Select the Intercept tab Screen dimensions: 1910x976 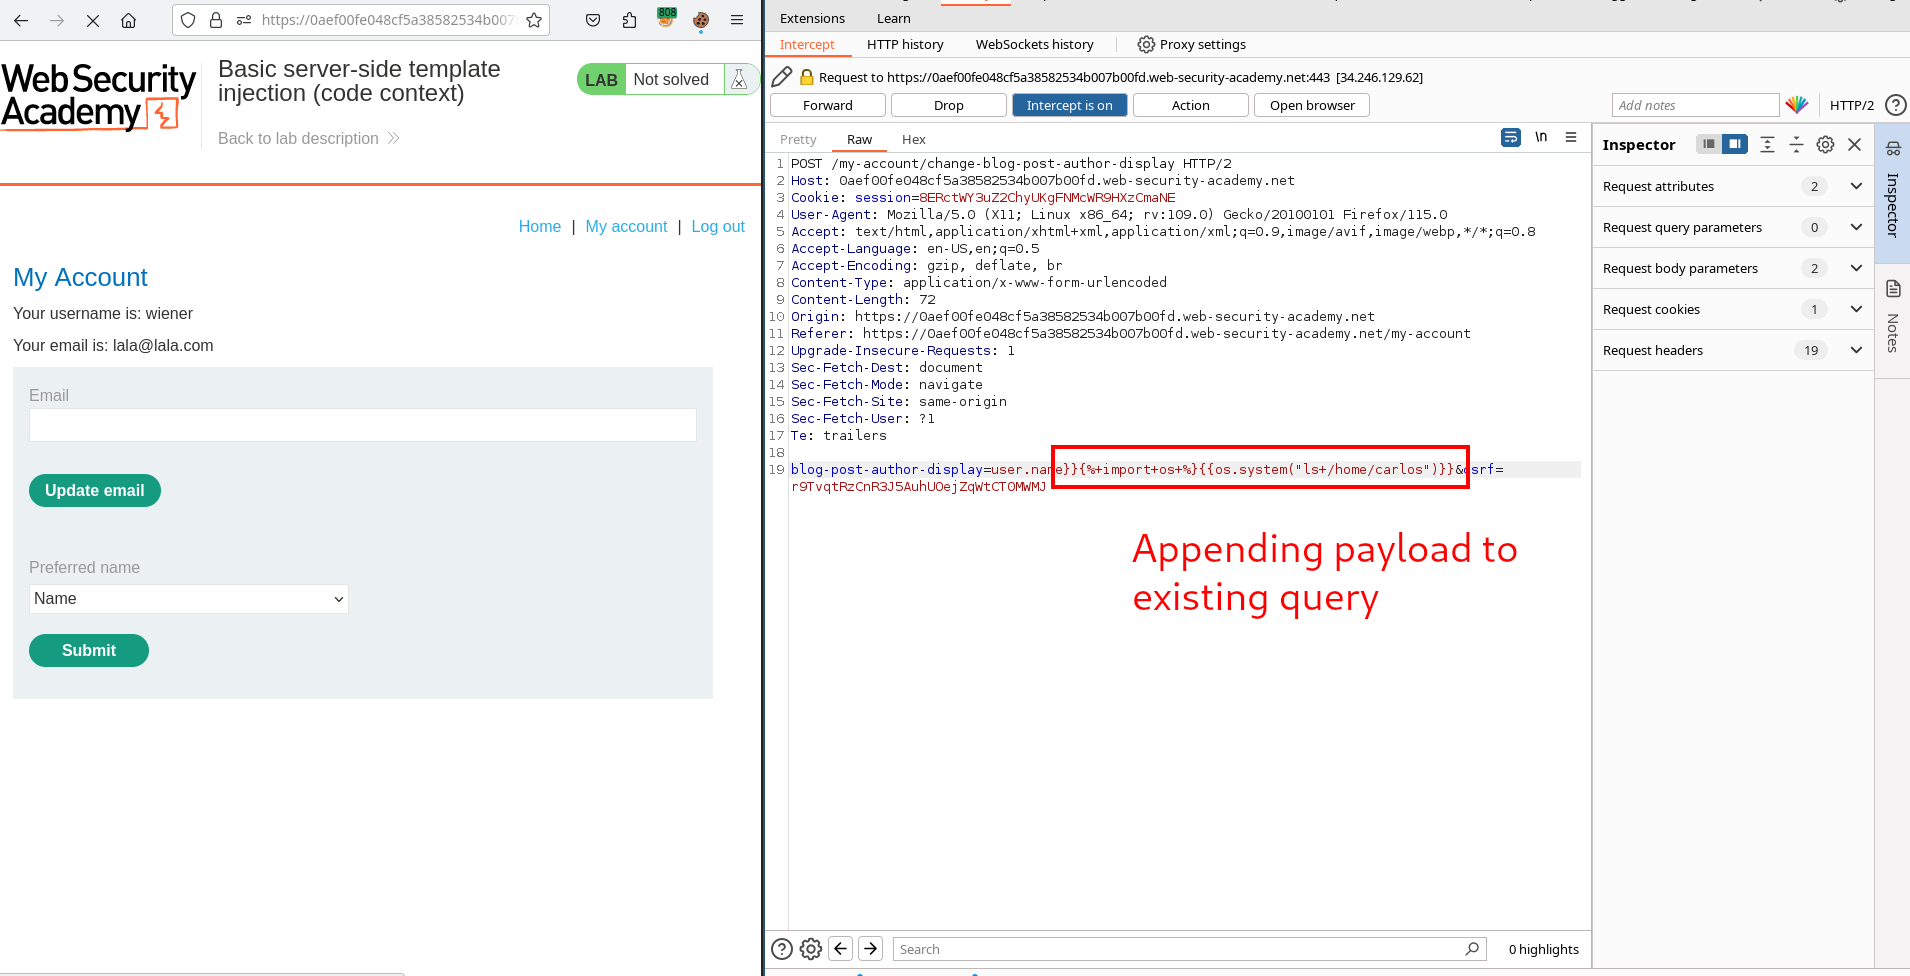pyautogui.click(x=807, y=44)
